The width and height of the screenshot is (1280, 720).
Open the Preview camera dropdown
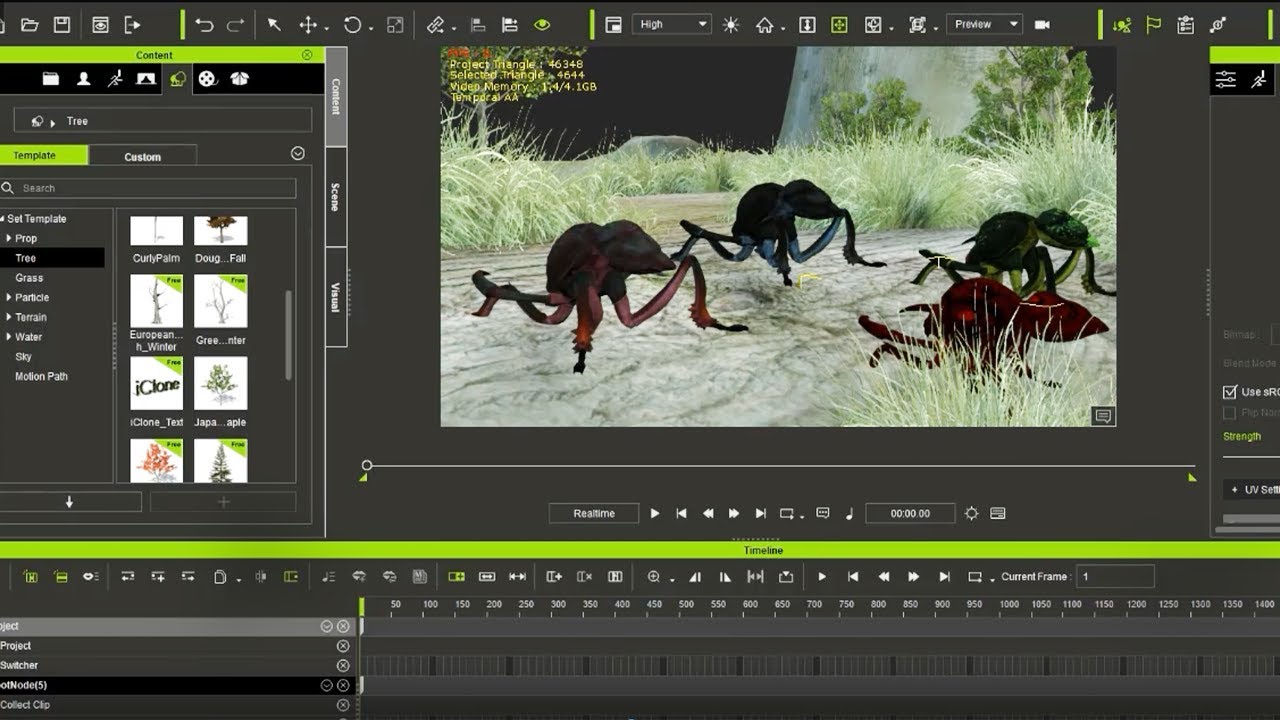(x=985, y=24)
